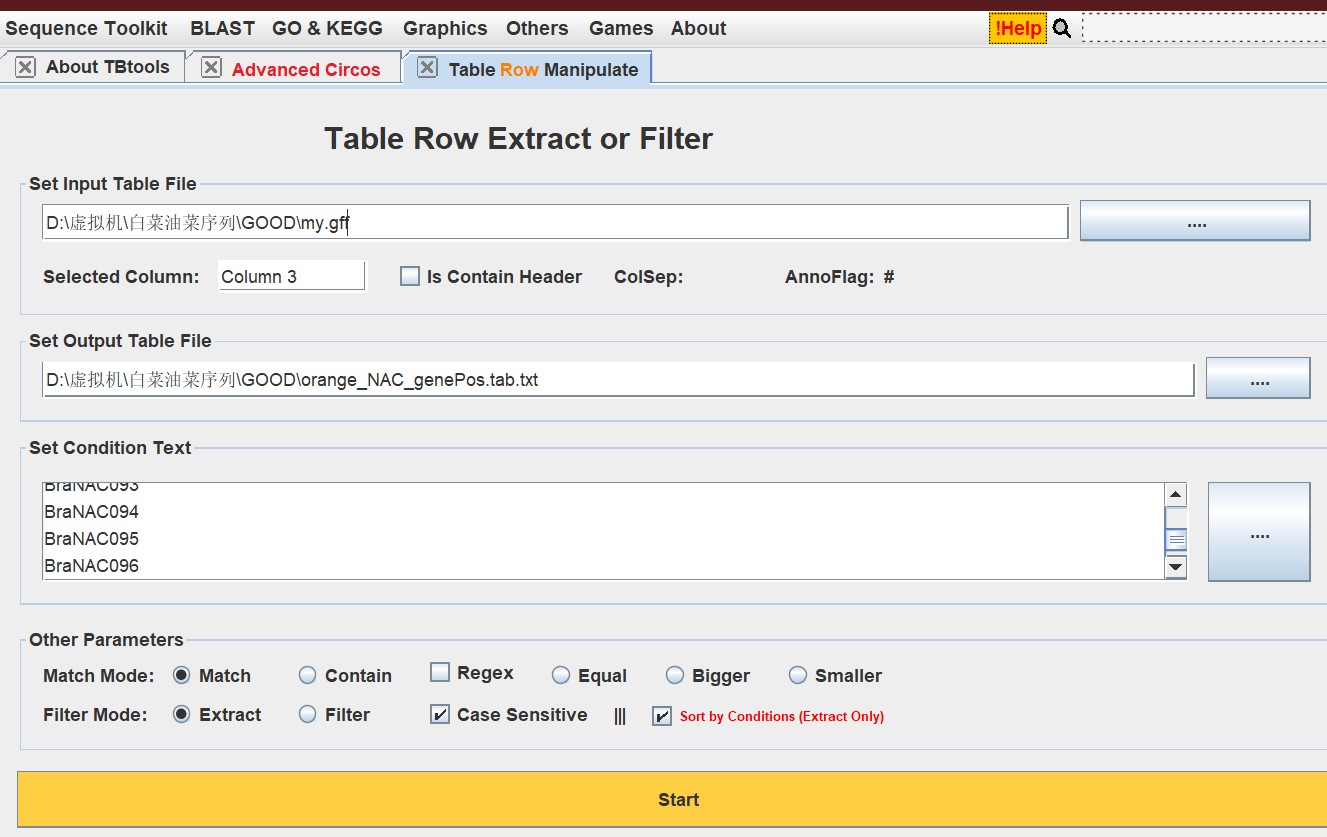Click BraNAC094 in the condition text
This screenshot has width=1327, height=837.
(x=92, y=512)
